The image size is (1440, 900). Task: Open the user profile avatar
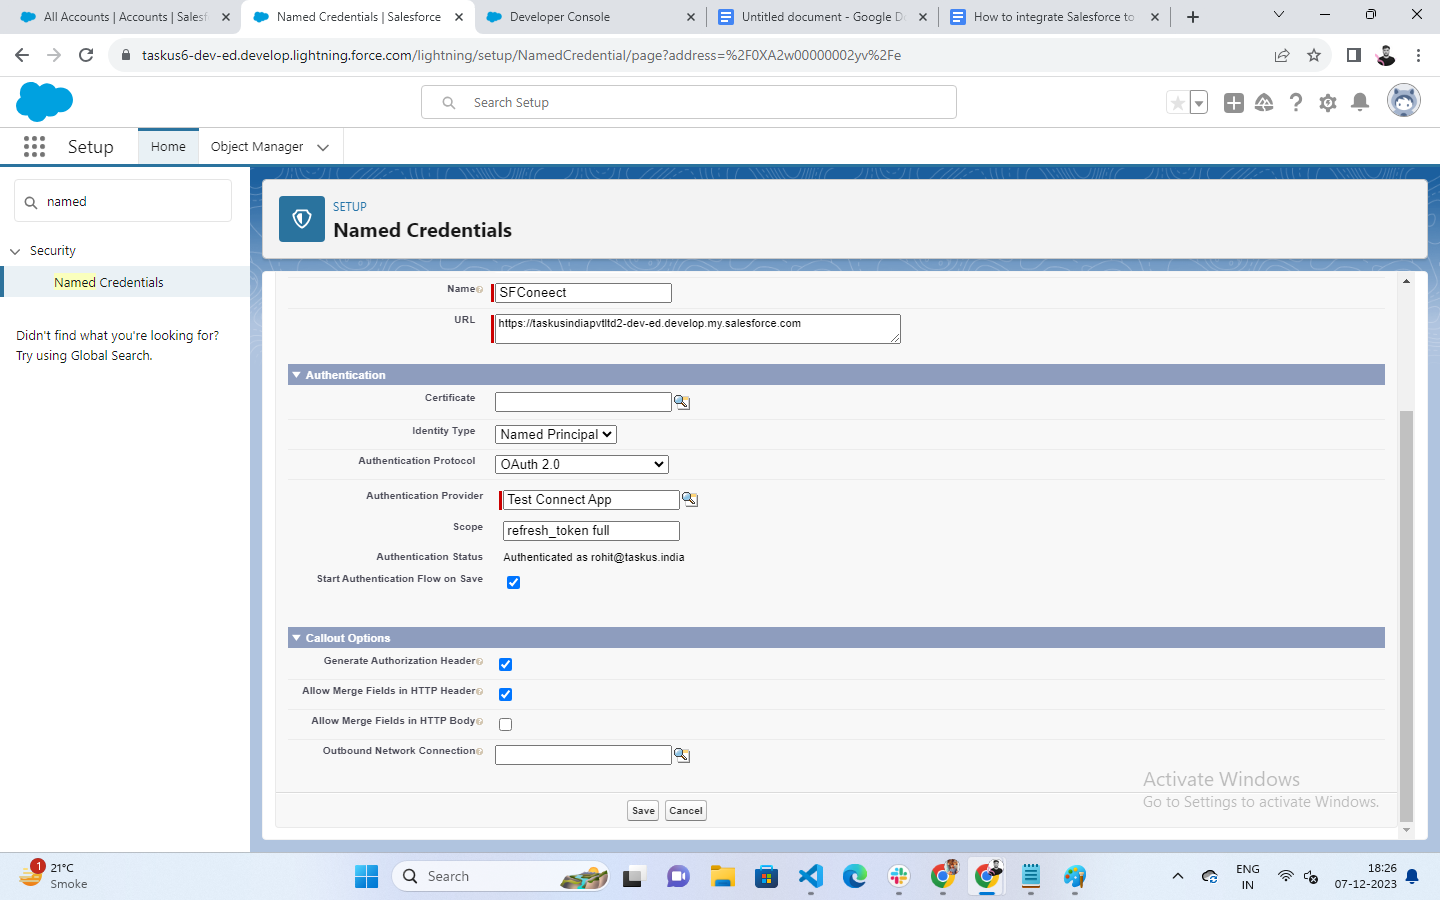[x=1404, y=101]
